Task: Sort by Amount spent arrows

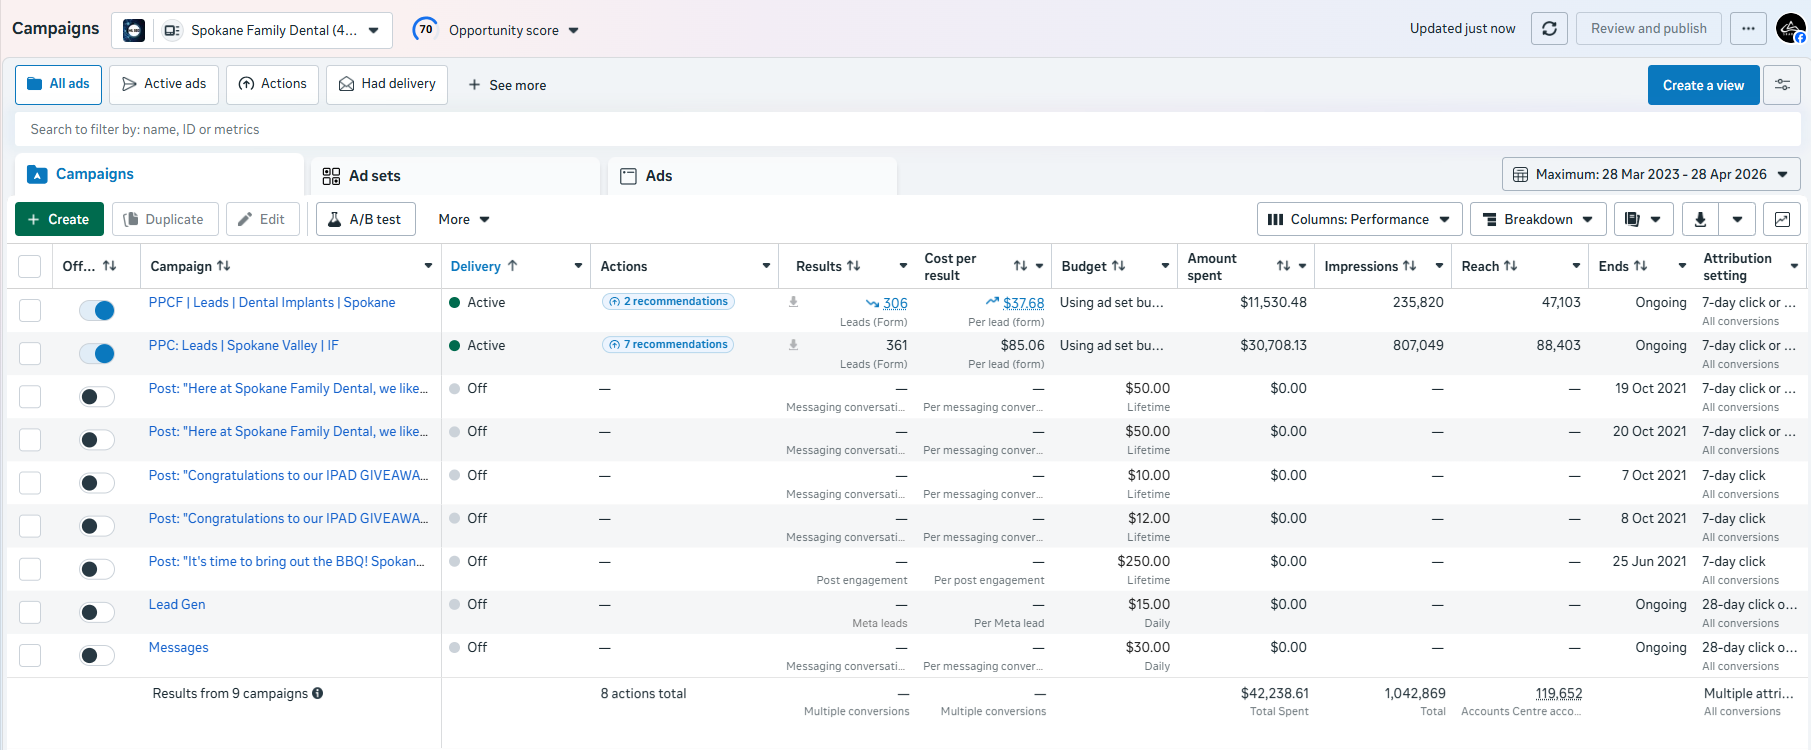Action: coord(1283,266)
